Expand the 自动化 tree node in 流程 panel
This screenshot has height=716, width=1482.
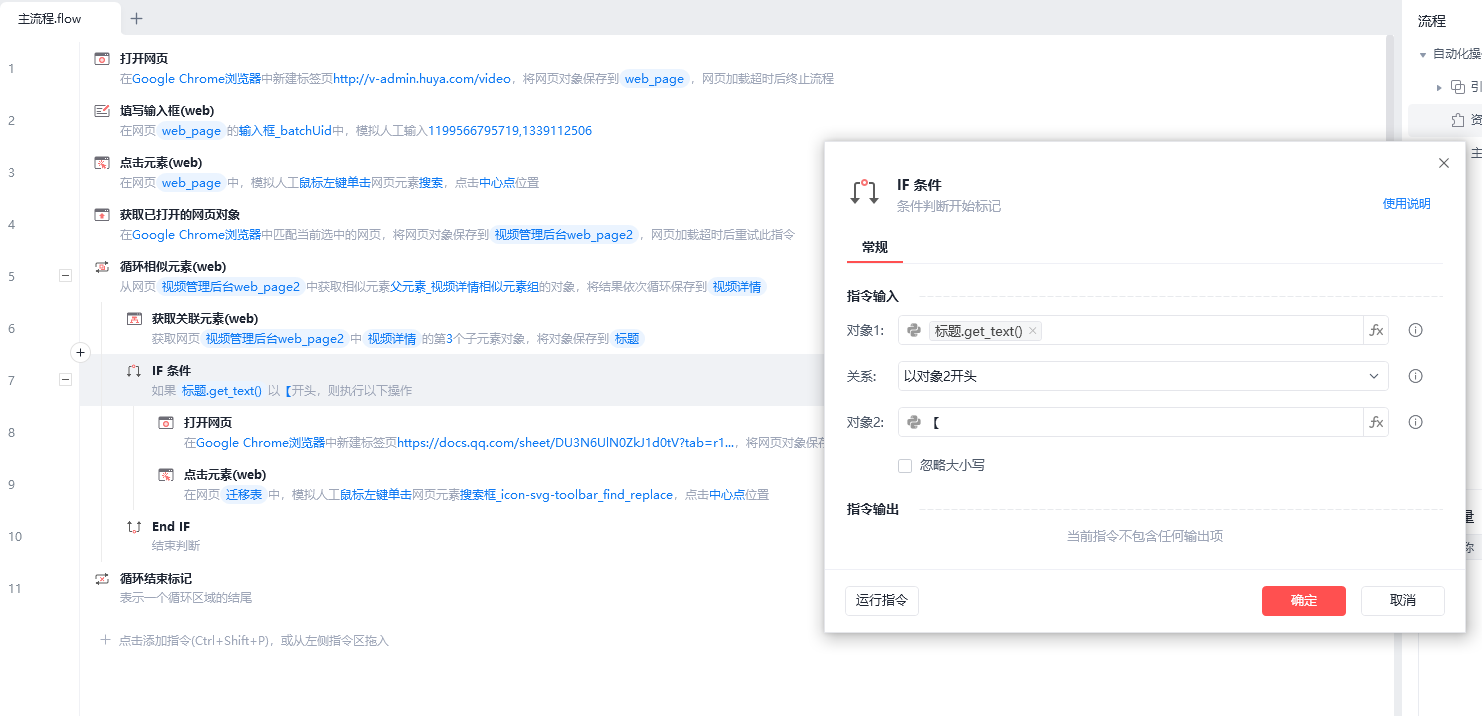pos(1423,54)
